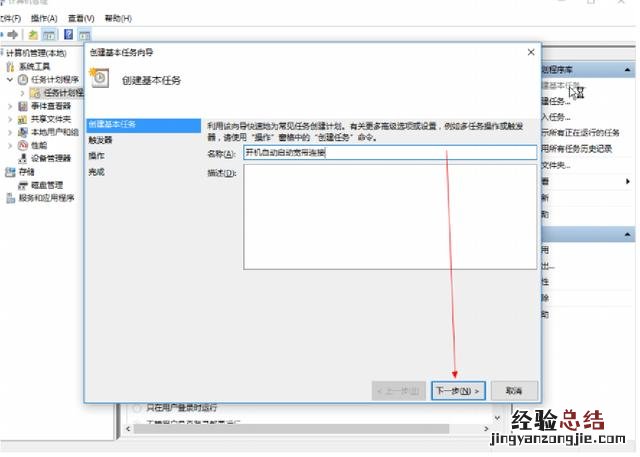The height and width of the screenshot is (457, 640).
Task: Expand the 本地用户和组 tree node
Action: coord(10,133)
